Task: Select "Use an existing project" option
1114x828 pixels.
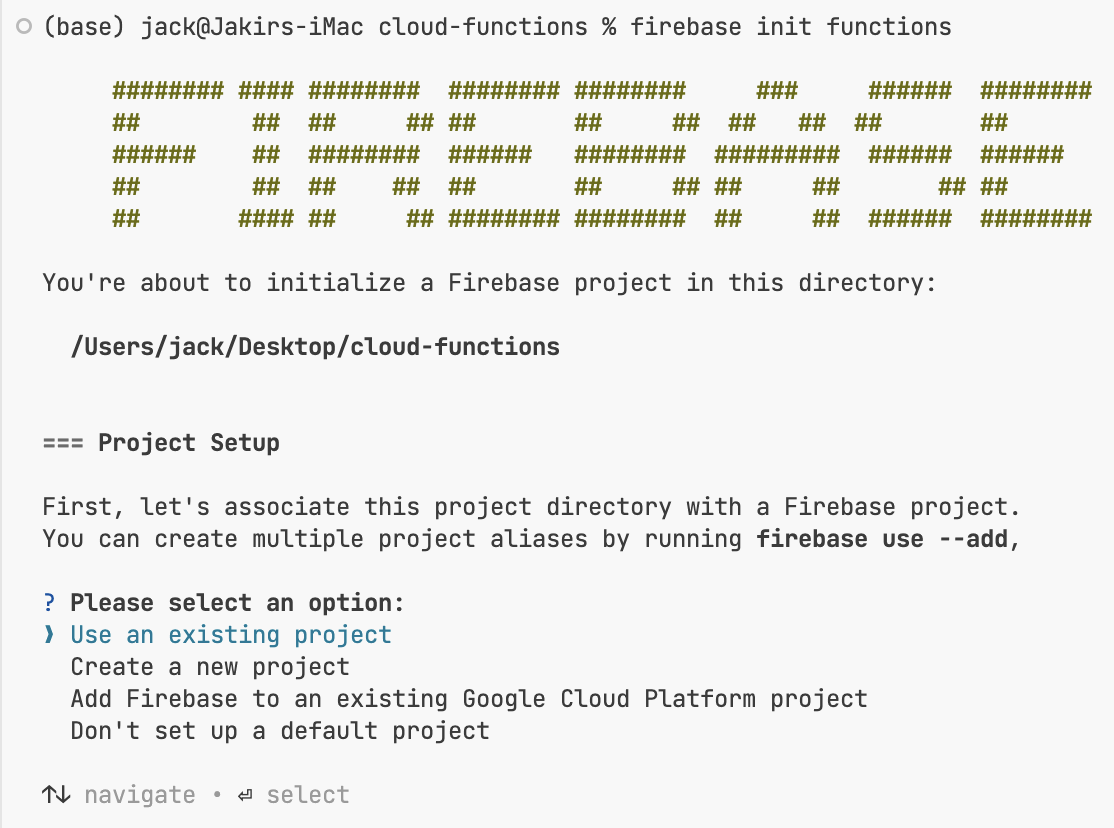Action: (x=231, y=635)
